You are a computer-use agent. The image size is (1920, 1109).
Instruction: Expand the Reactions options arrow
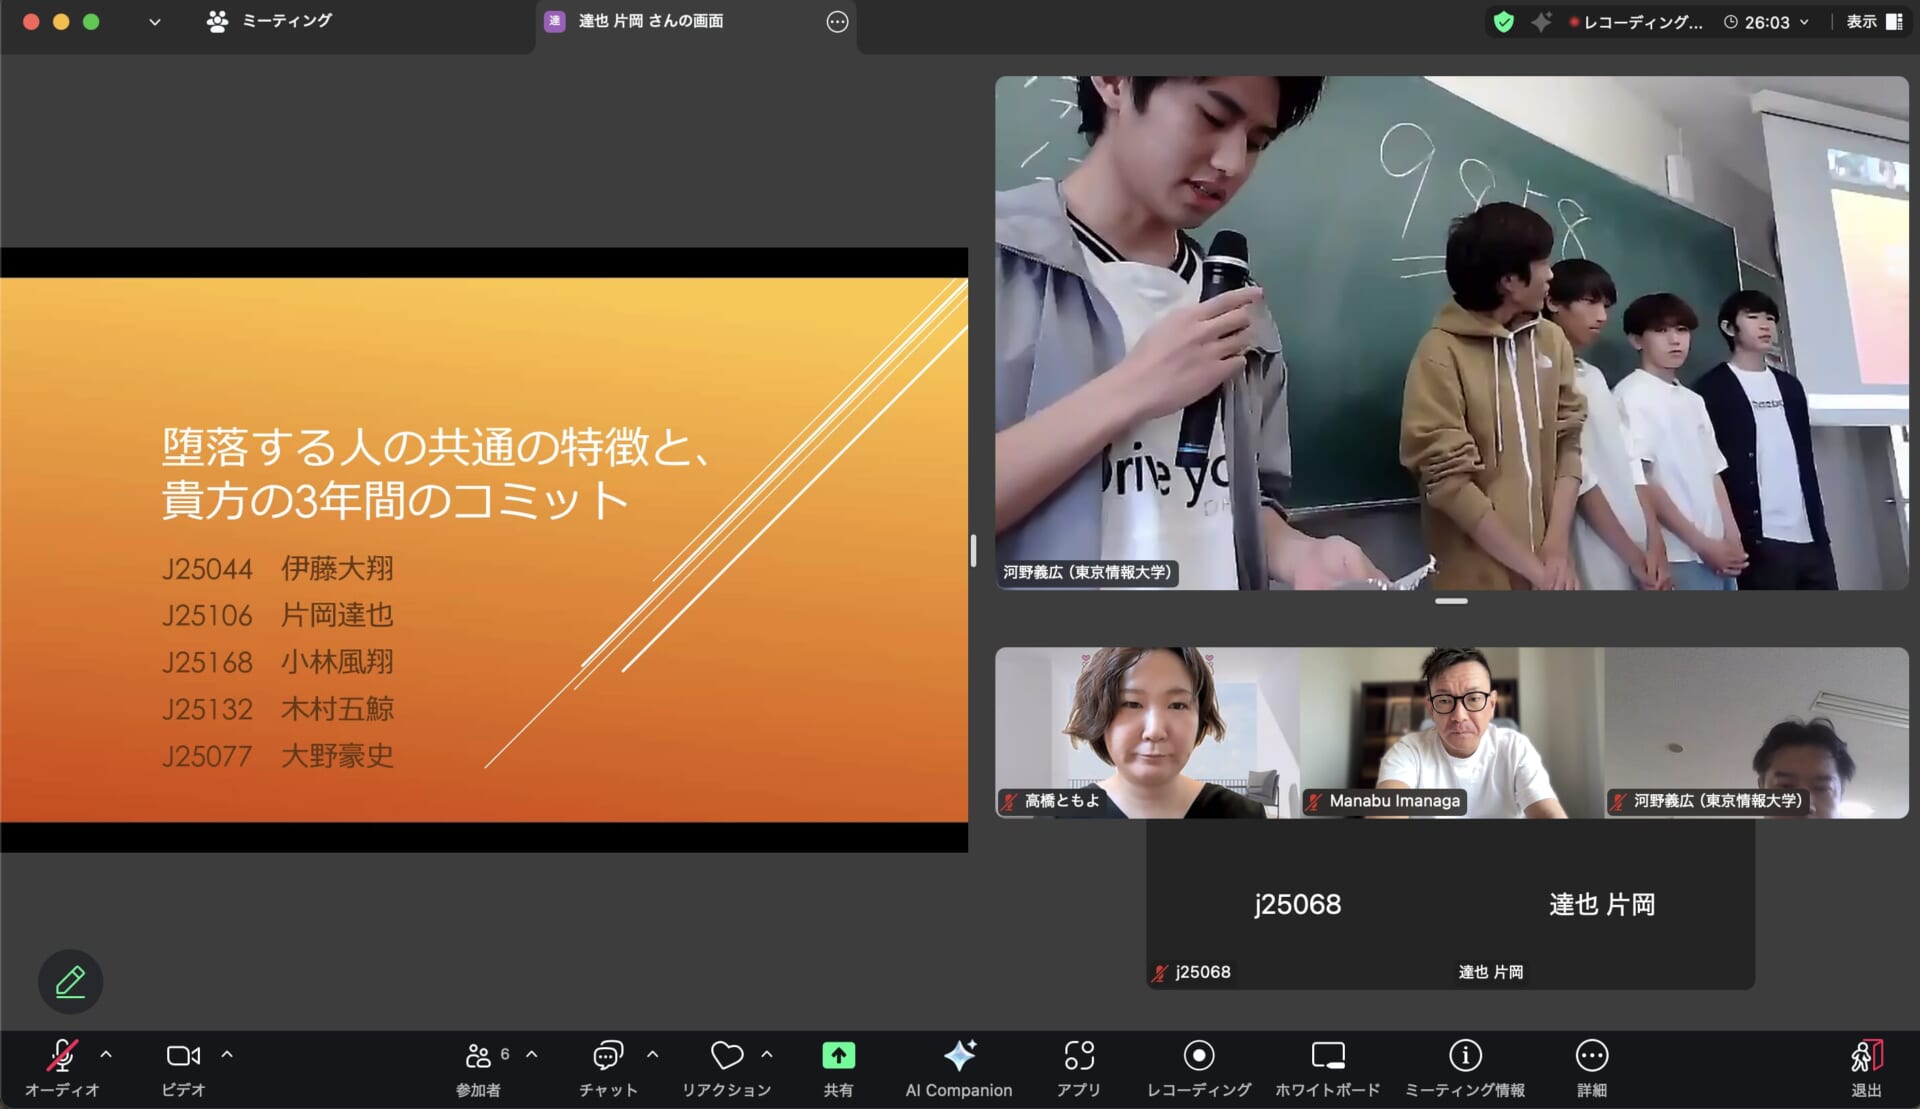pyautogui.click(x=767, y=1054)
